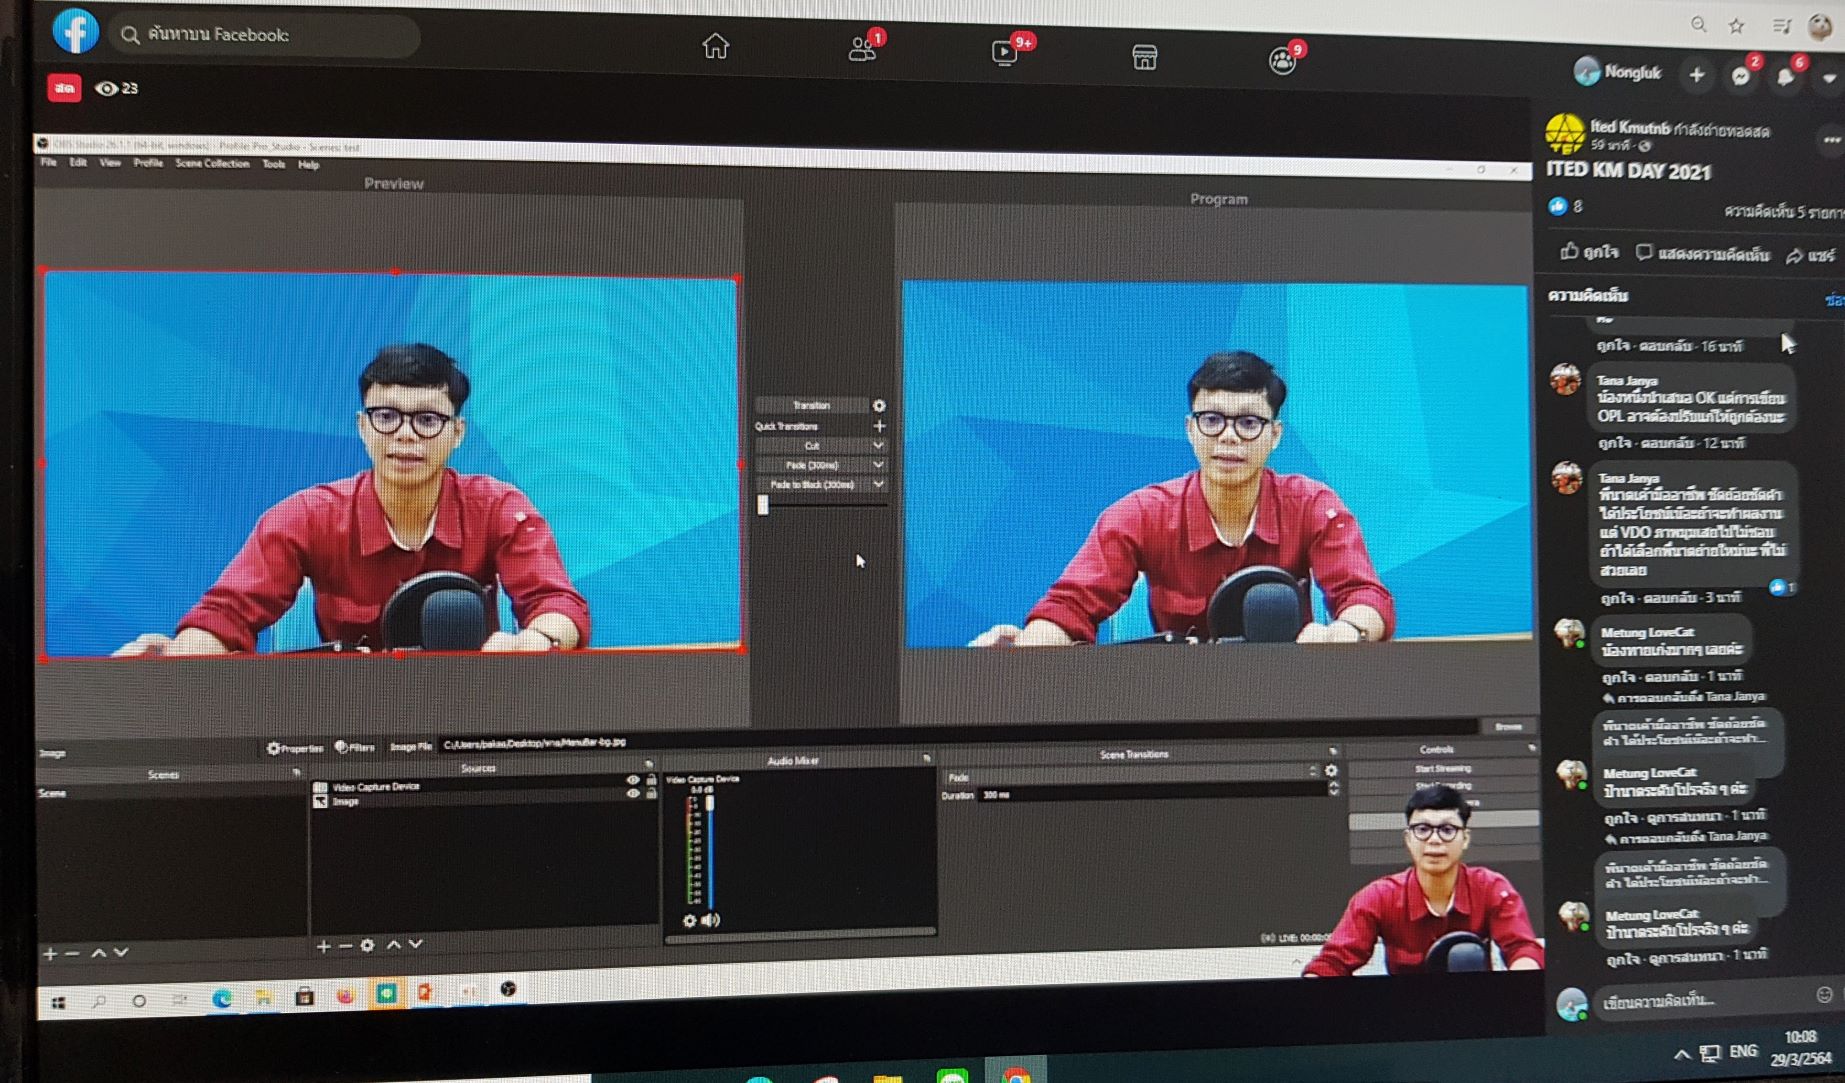Show the post's like reactions count
Viewport: 1845px width, 1083px height.
[1565, 206]
